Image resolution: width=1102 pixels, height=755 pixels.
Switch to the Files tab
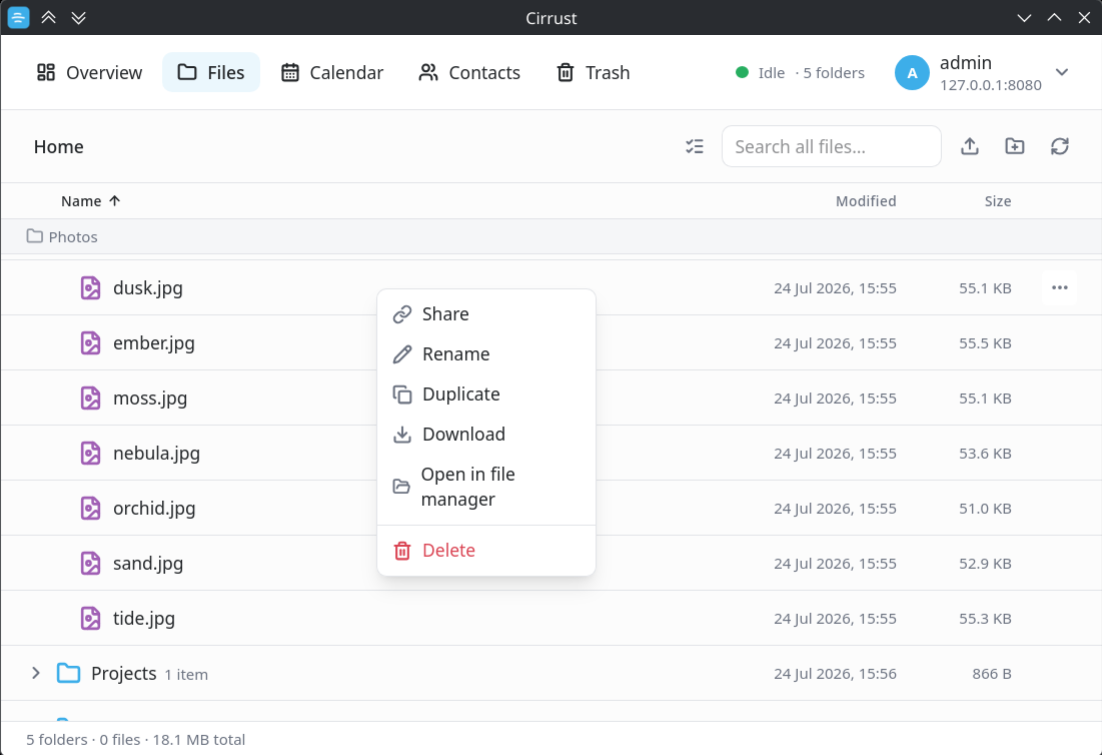pyautogui.click(x=211, y=72)
